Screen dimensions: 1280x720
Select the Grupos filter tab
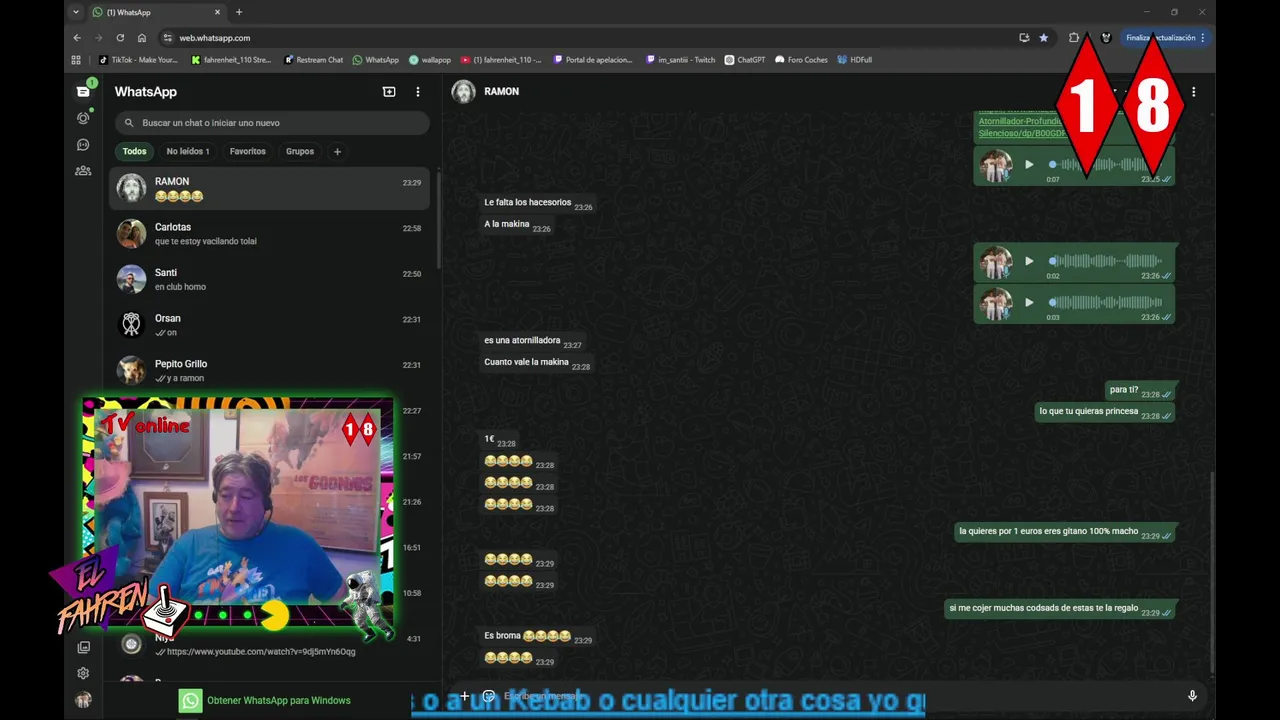[x=300, y=152]
